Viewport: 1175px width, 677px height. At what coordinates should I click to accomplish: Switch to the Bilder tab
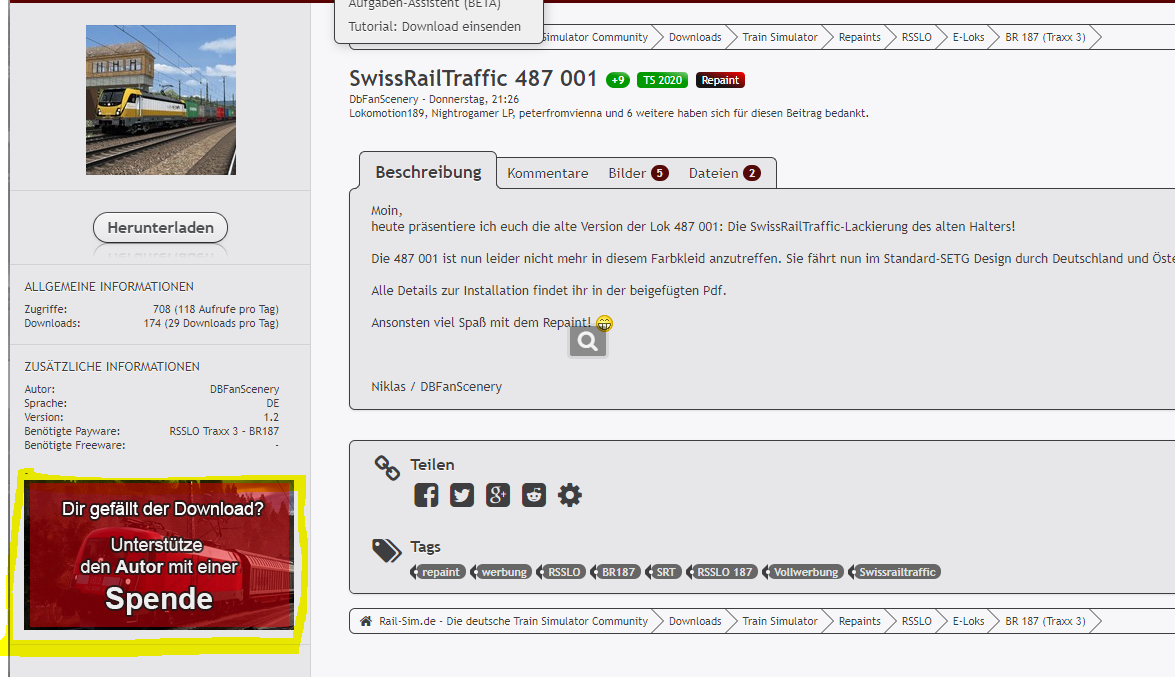[638, 173]
